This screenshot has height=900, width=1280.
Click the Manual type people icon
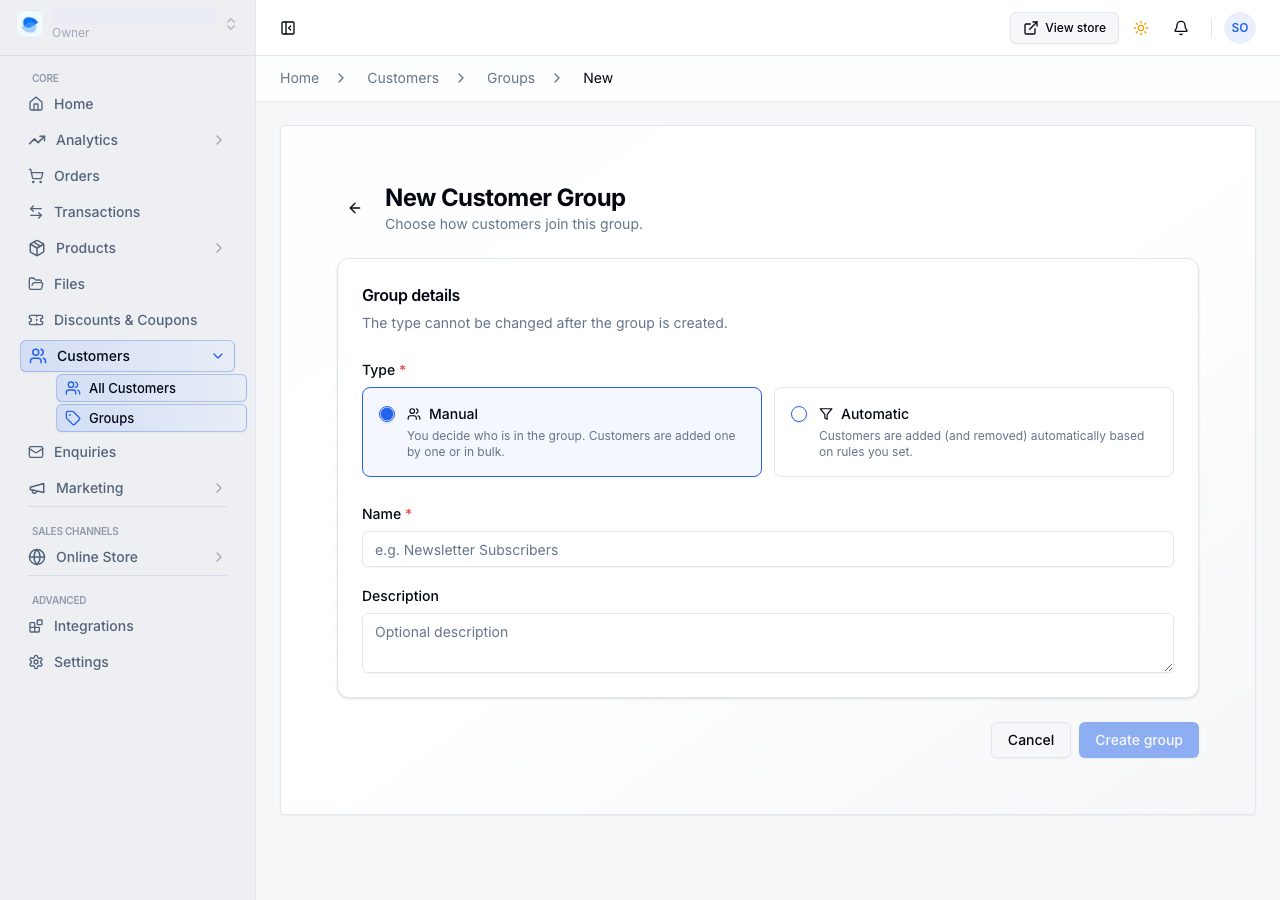[414, 414]
